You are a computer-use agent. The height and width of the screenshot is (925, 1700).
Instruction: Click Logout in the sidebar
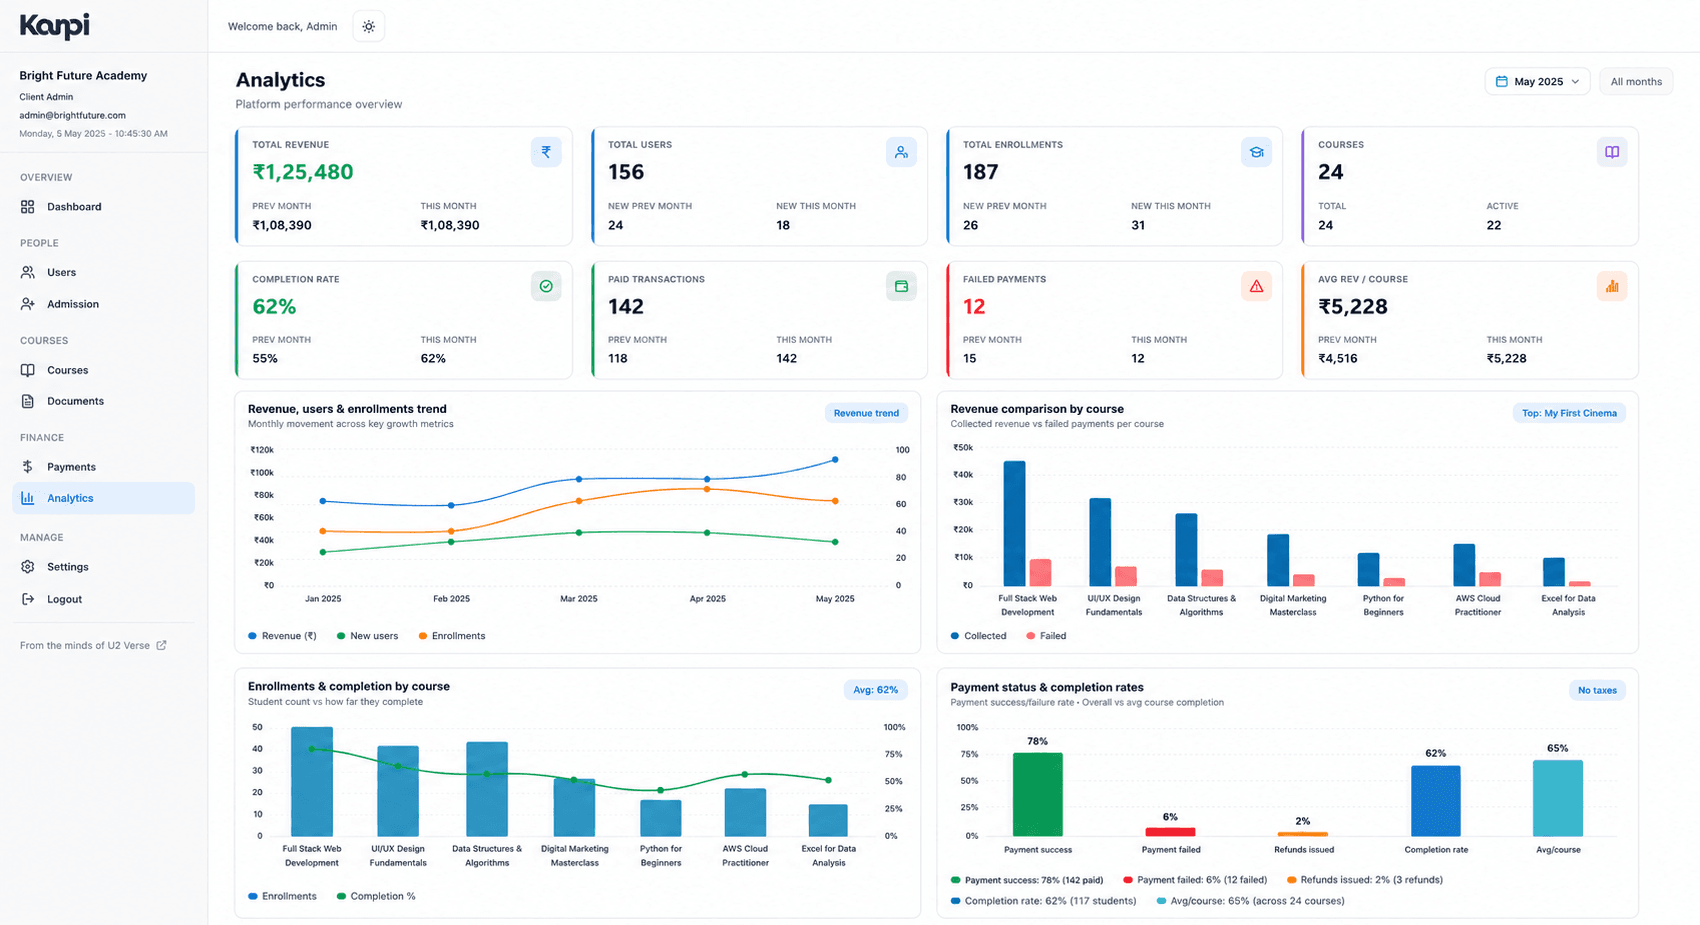point(103,599)
